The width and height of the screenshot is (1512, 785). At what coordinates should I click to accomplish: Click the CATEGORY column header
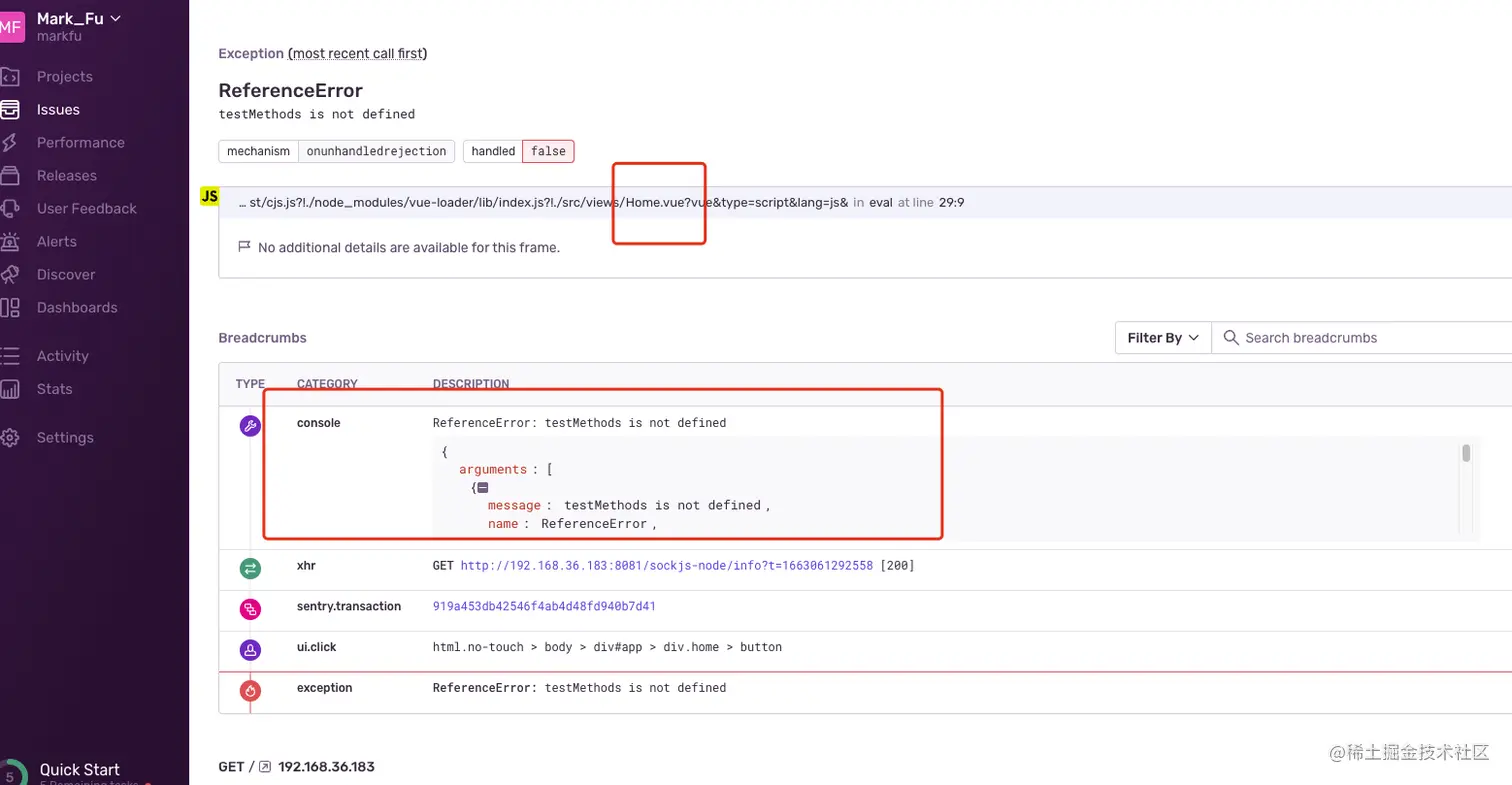click(x=327, y=384)
